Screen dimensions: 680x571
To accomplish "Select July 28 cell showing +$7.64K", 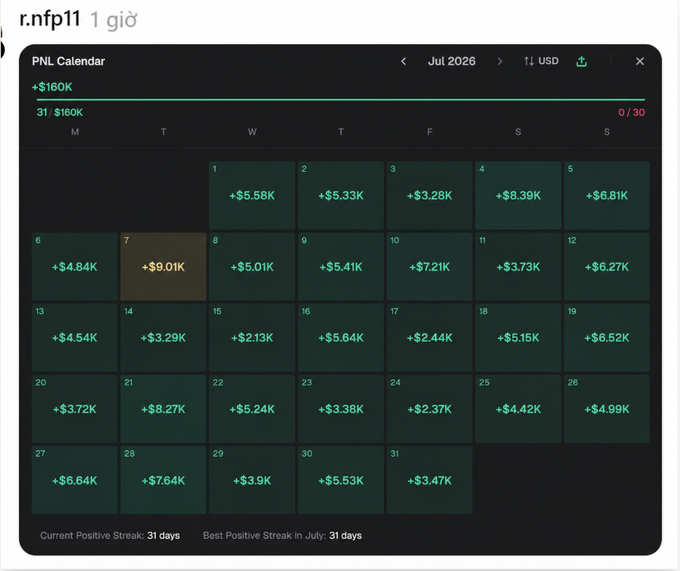I will (x=163, y=480).
